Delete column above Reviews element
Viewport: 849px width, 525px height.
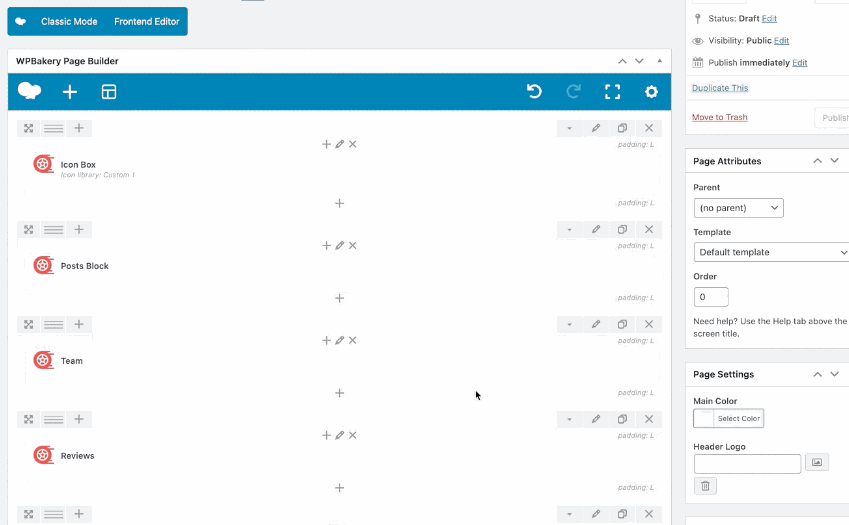point(352,435)
